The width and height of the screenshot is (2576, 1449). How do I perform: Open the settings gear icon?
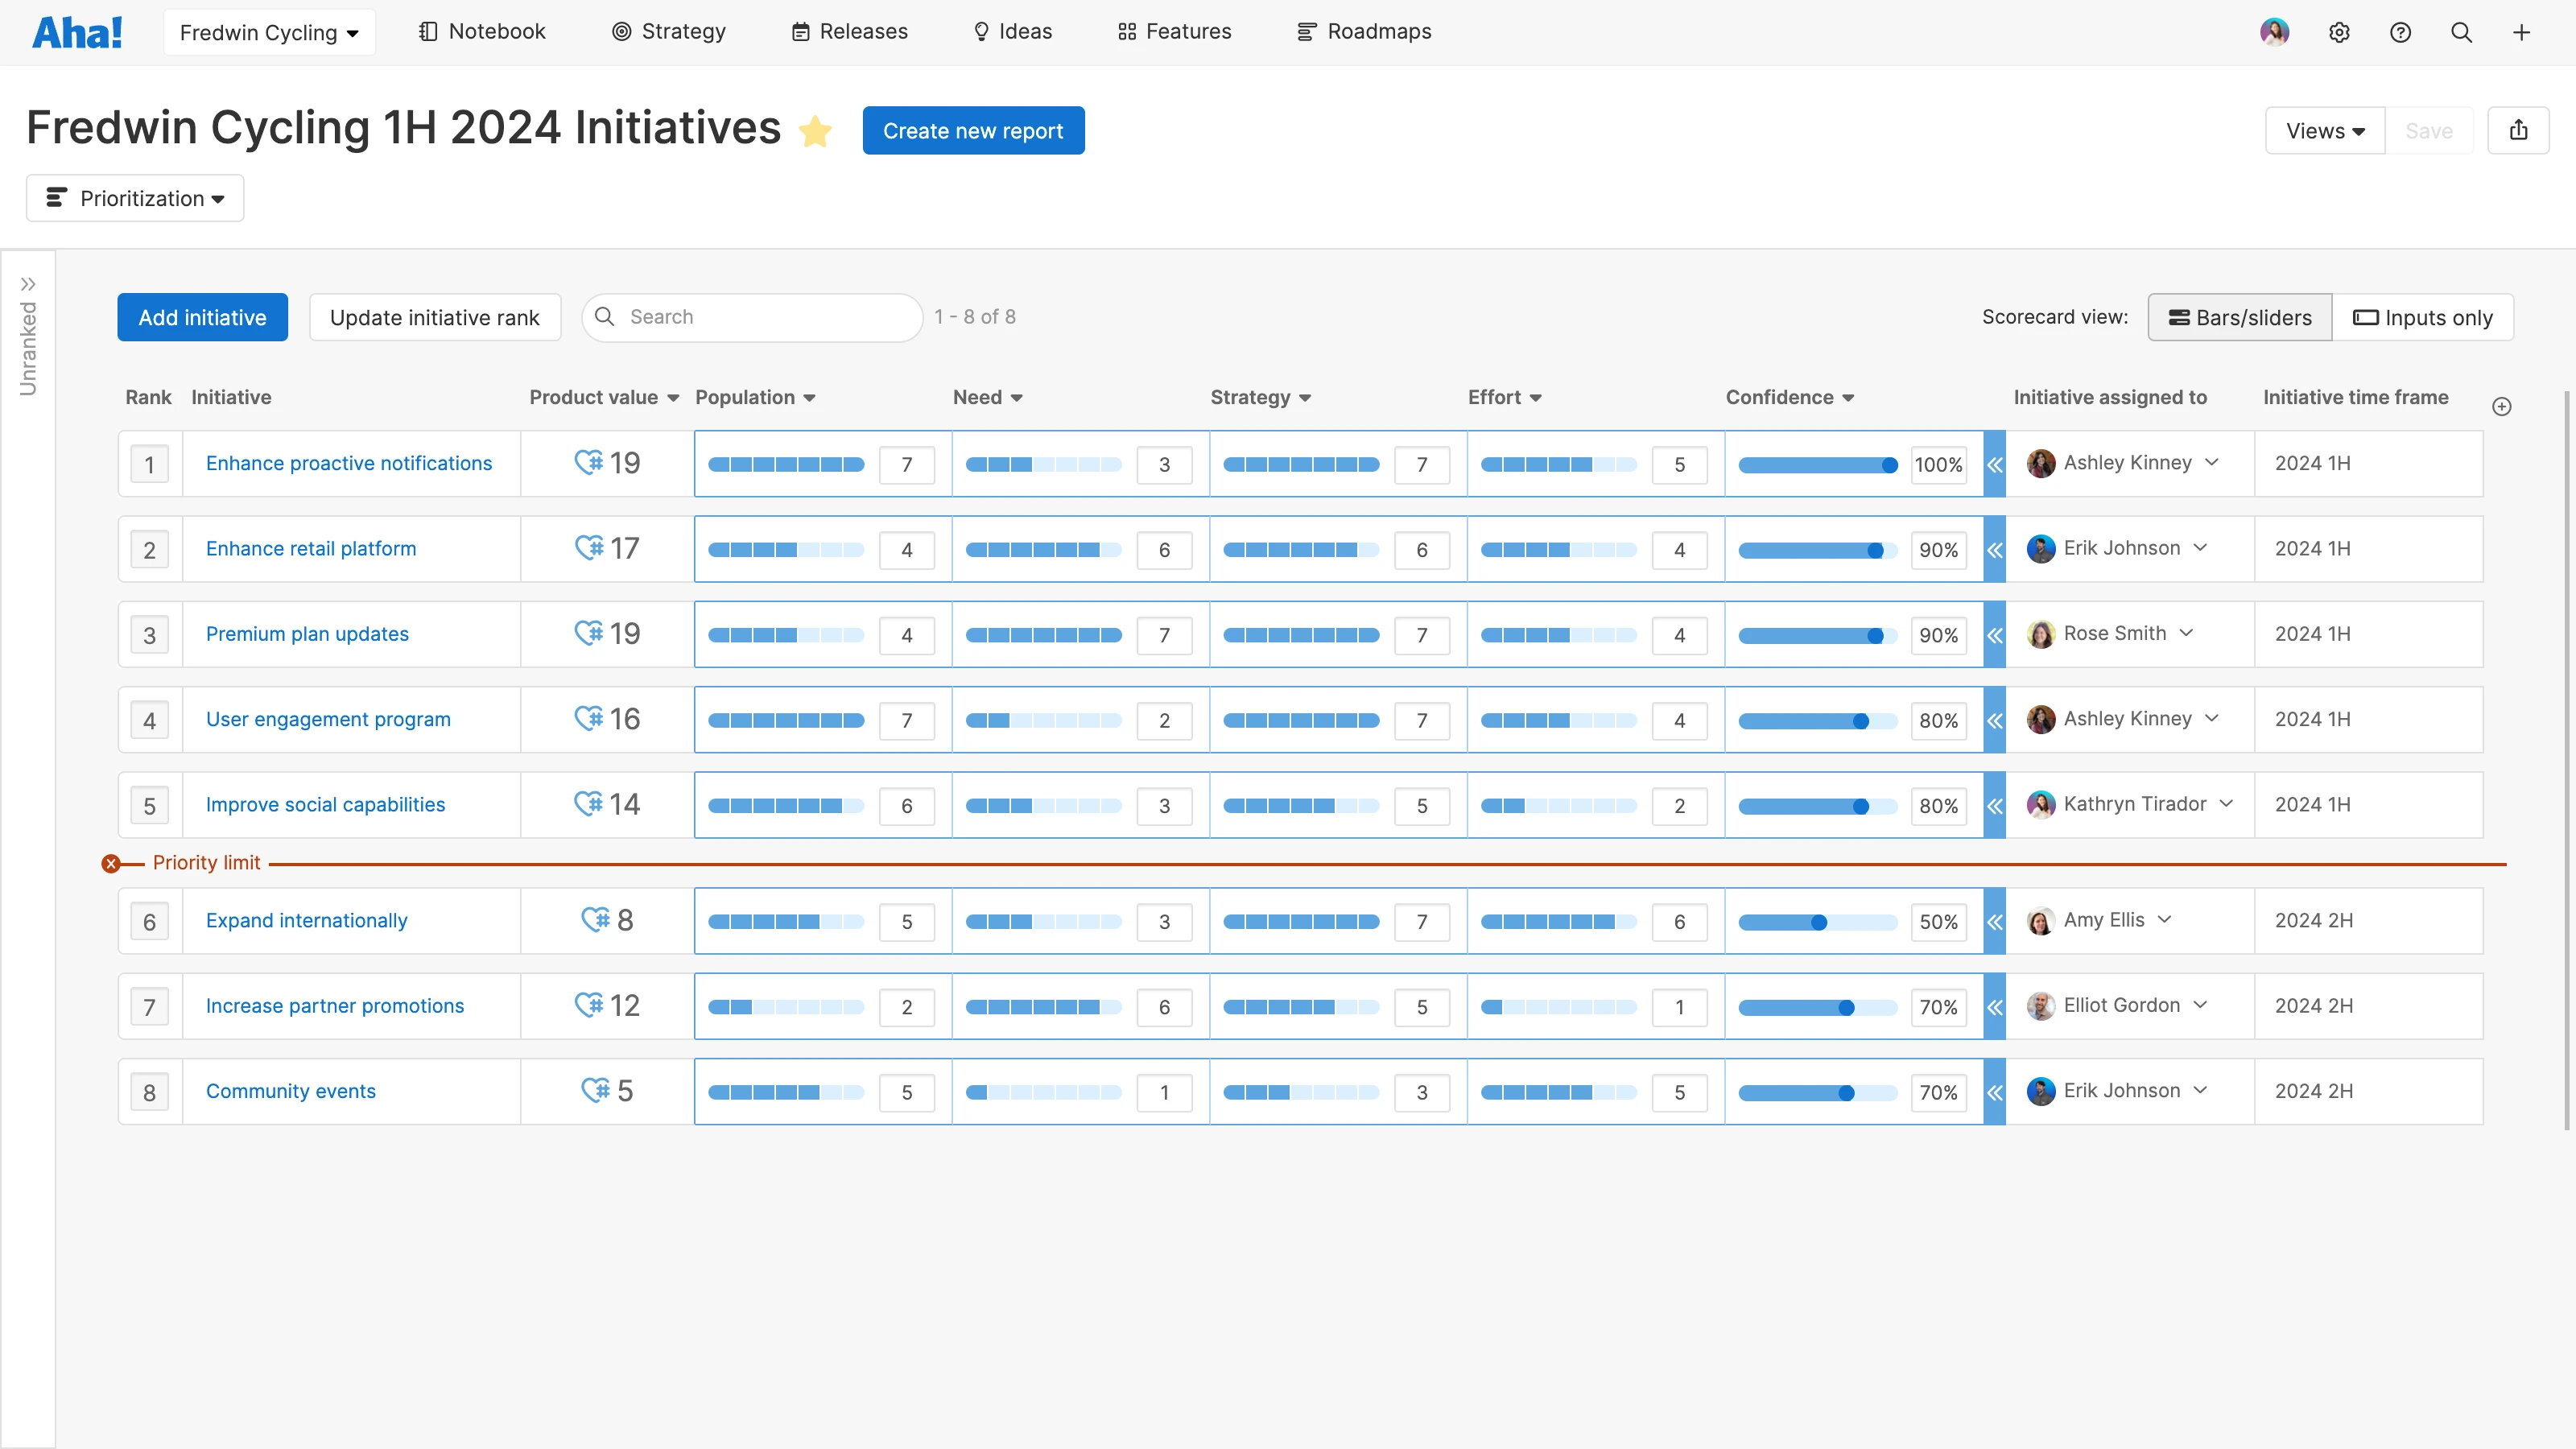tap(2339, 32)
